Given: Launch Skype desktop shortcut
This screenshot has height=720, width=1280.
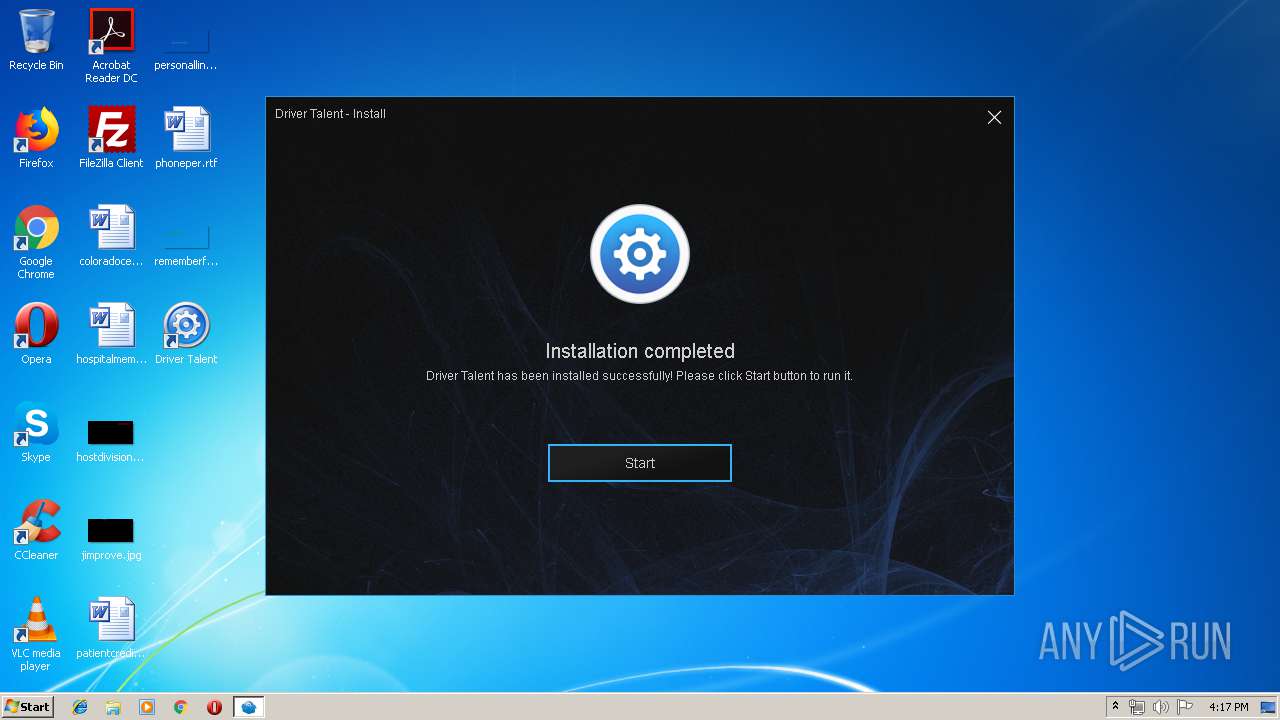Looking at the screenshot, I should [x=36, y=432].
